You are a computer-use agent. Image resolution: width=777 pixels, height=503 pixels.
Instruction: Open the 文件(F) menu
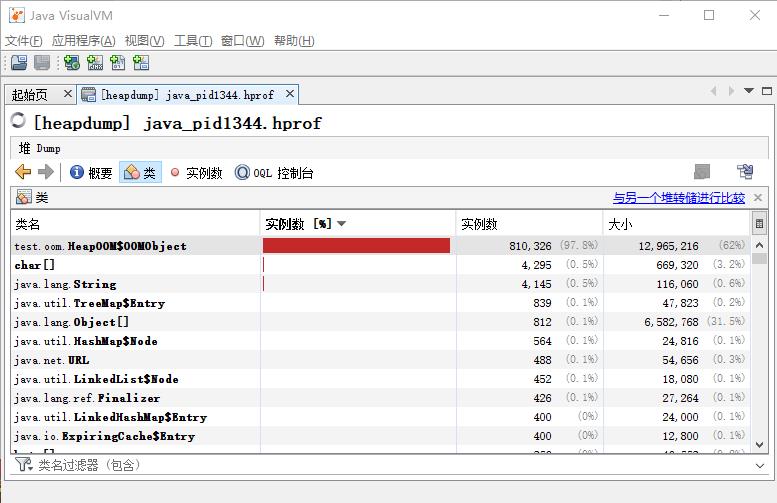pyautogui.click(x=24, y=41)
